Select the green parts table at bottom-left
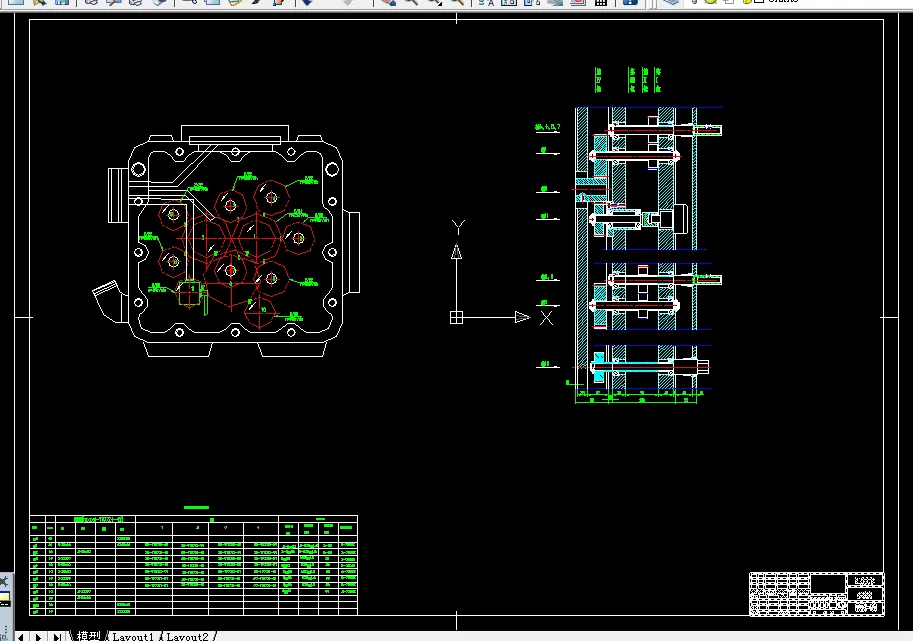Viewport: 913px width, 641px height. point(194,565)
